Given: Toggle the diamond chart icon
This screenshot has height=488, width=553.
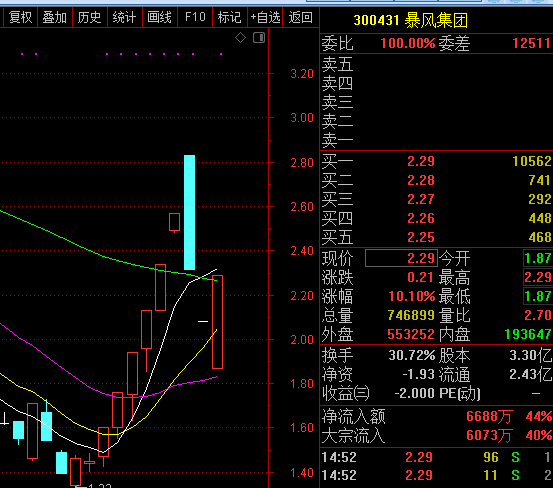Looking at the screenshot, I should pyautogui.click(x=241, y=37).
